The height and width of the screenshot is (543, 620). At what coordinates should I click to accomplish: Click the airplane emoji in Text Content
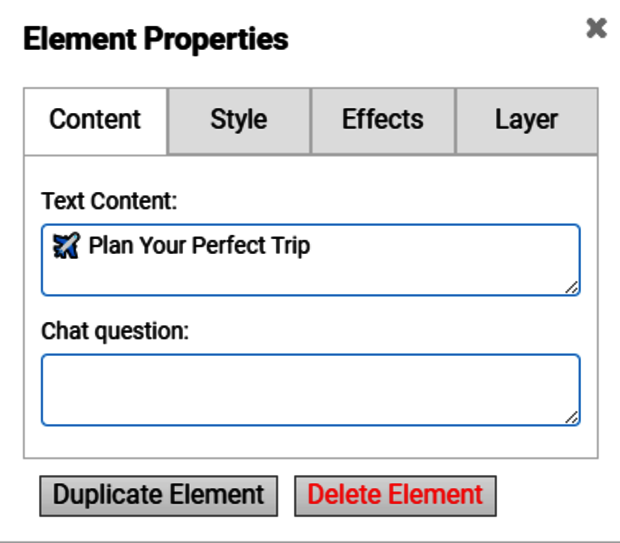(66, 245)
